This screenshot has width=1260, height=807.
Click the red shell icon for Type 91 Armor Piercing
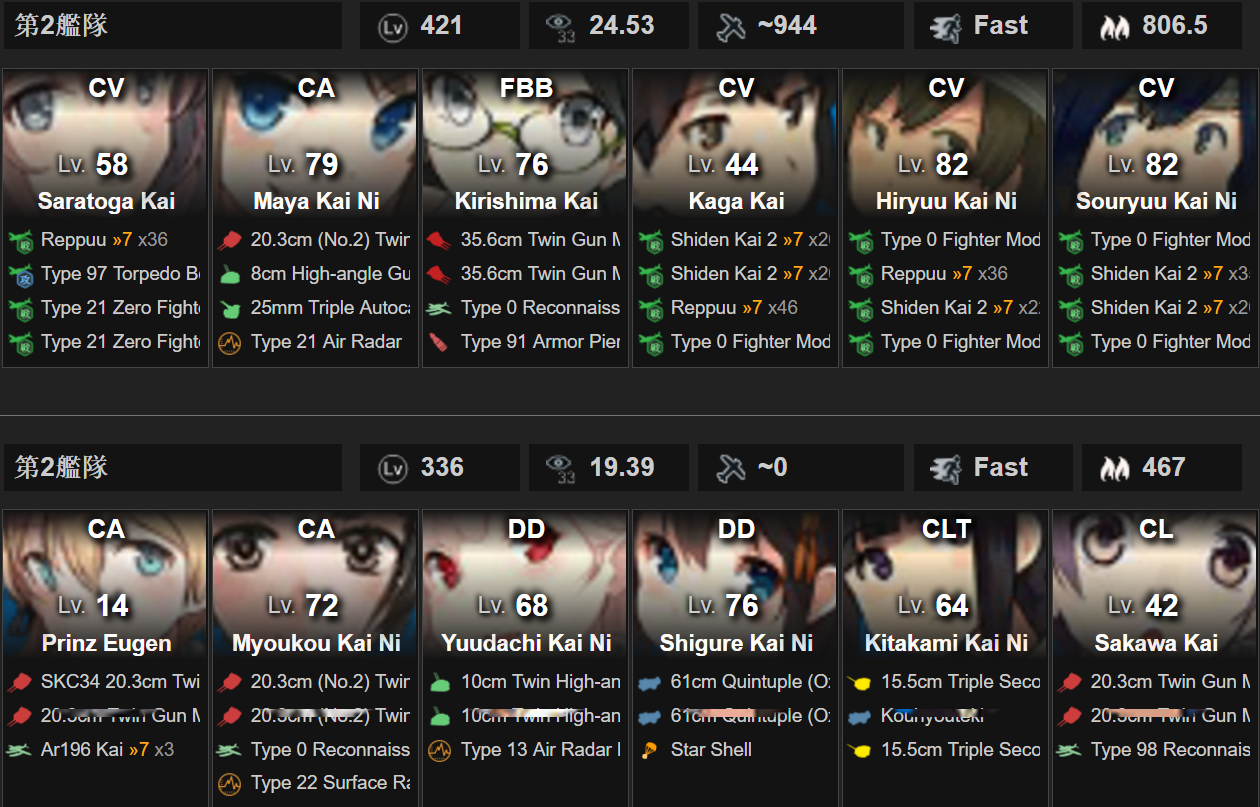pos(440,342)
